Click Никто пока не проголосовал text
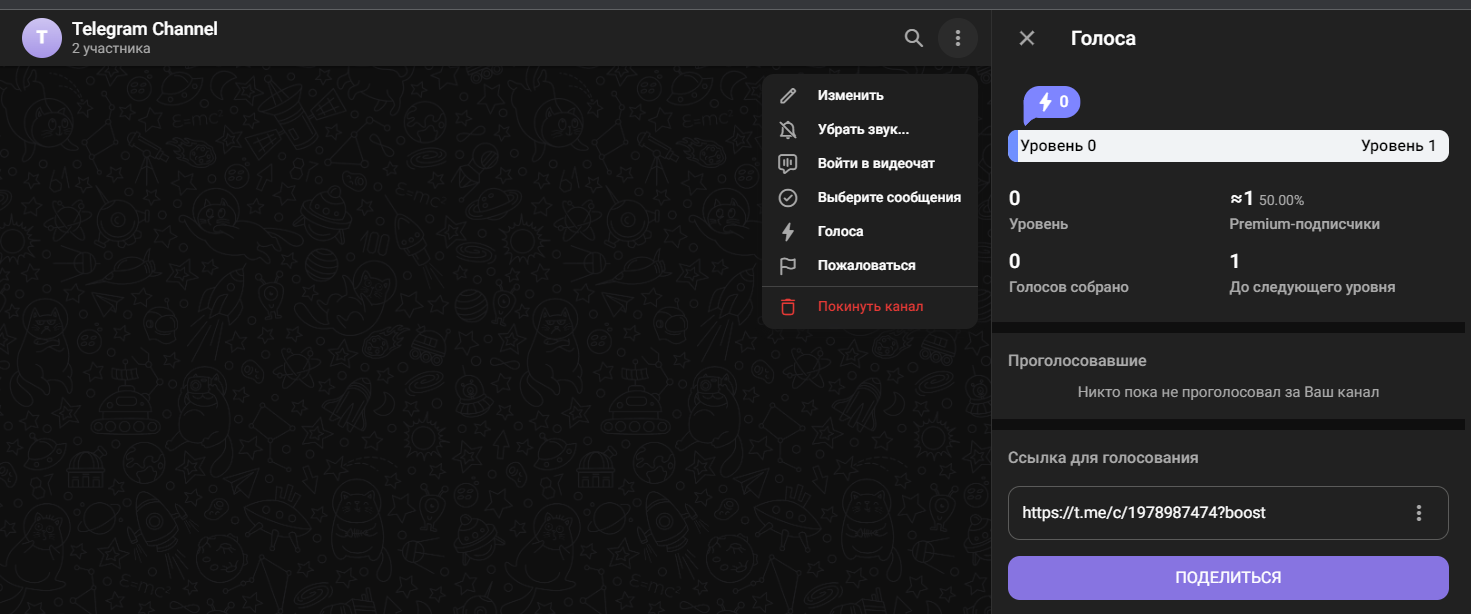This screenshot has height=614, width=1471. [x=1228, y=392]
